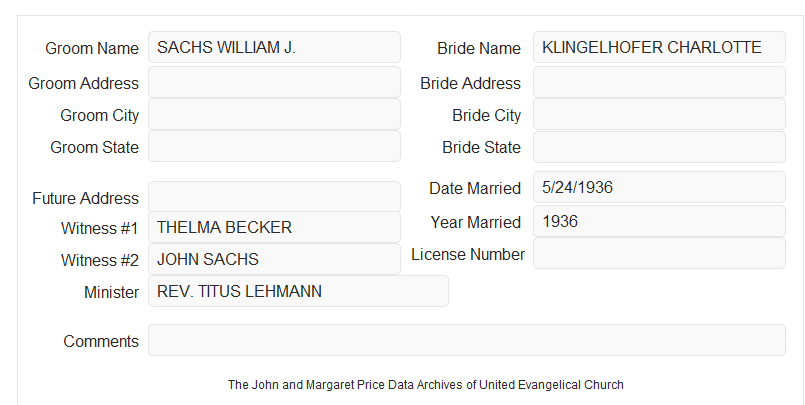Focus the empty Groom Address field
Viewport: 805px width, 405px height.
(x=274, y=82)
